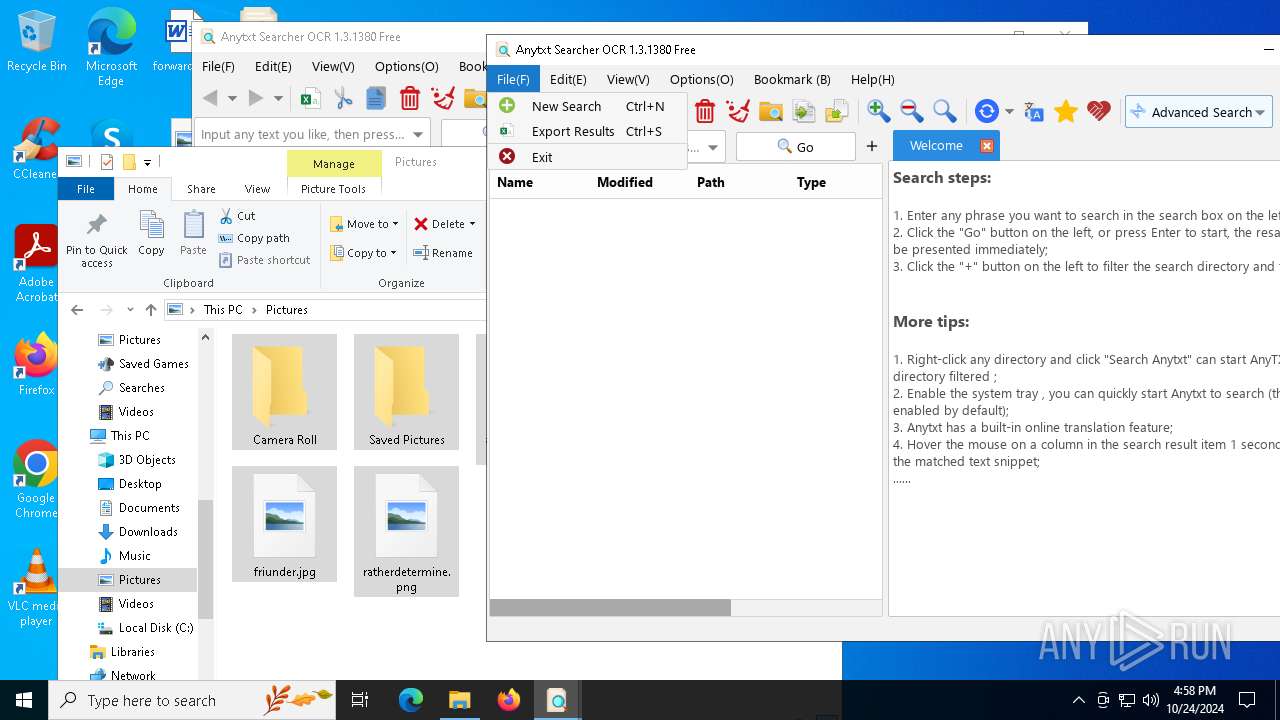Click the scissors cut icon in back Anytxt window

pyautogui.click(x=343, y=98)
